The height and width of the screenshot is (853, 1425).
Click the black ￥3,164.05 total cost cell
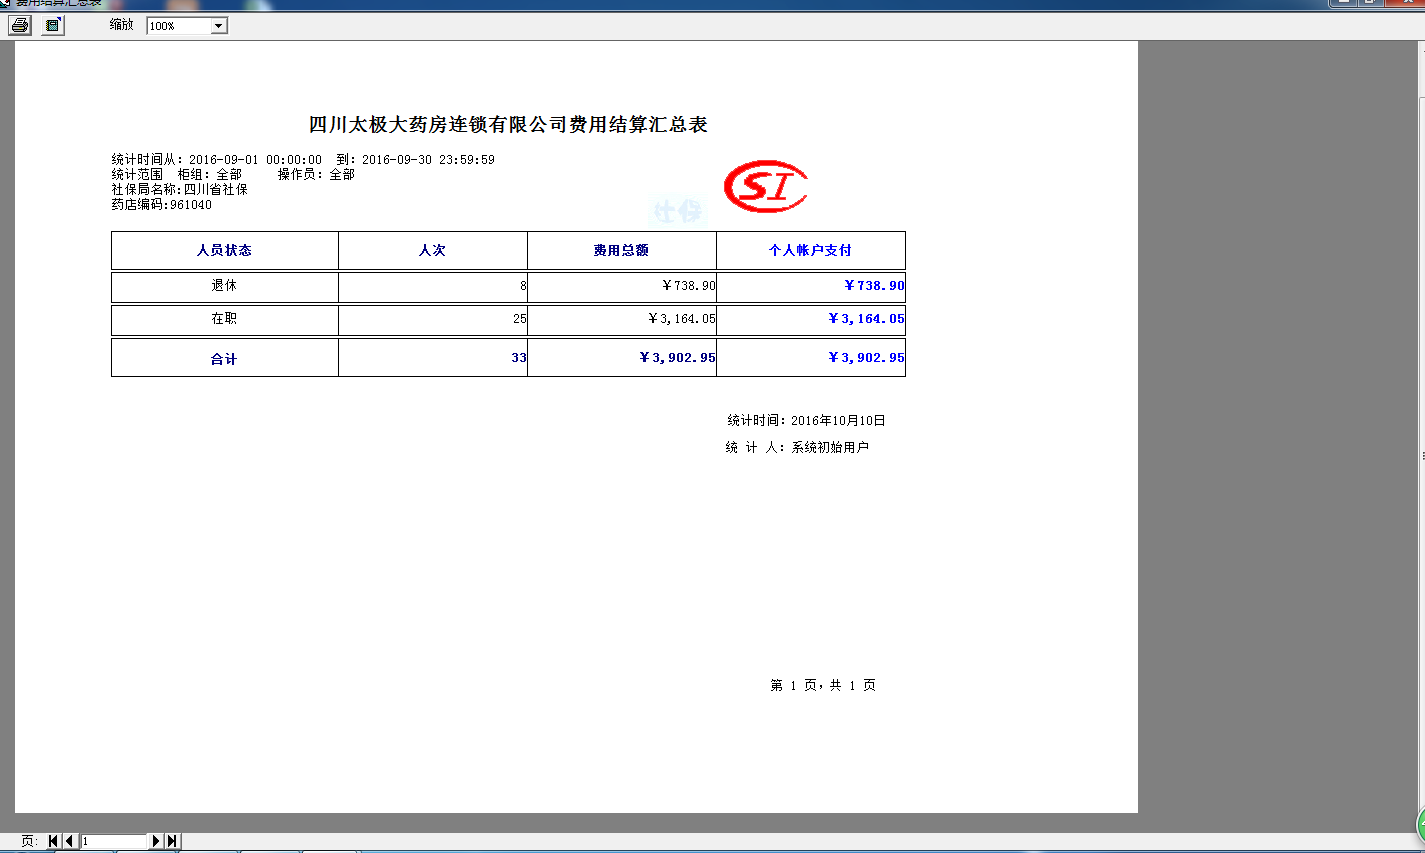[x=622, y=319]
